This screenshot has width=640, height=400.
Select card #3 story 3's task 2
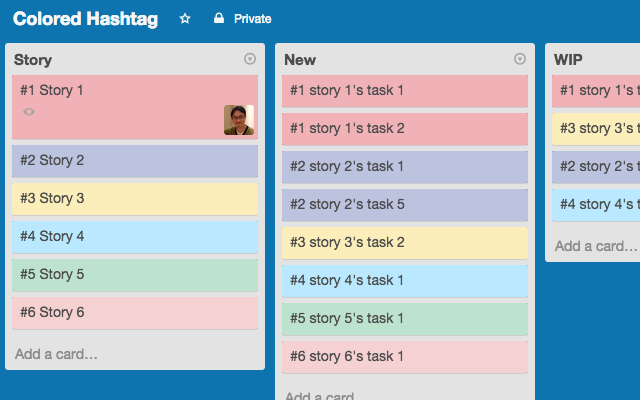point(405,243)
